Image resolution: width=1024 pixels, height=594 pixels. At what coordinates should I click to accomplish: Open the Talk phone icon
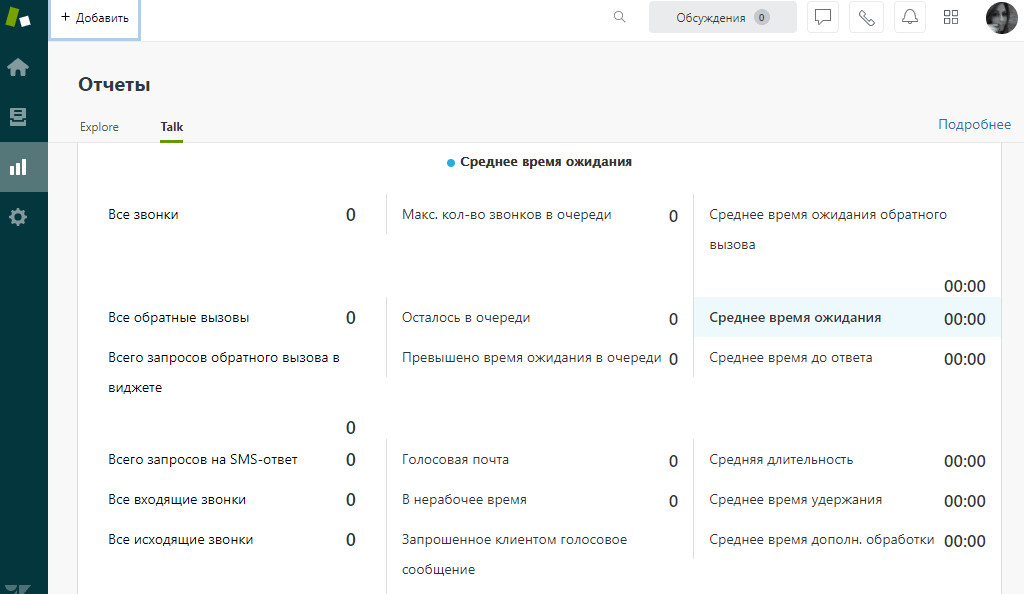[866, 17]
